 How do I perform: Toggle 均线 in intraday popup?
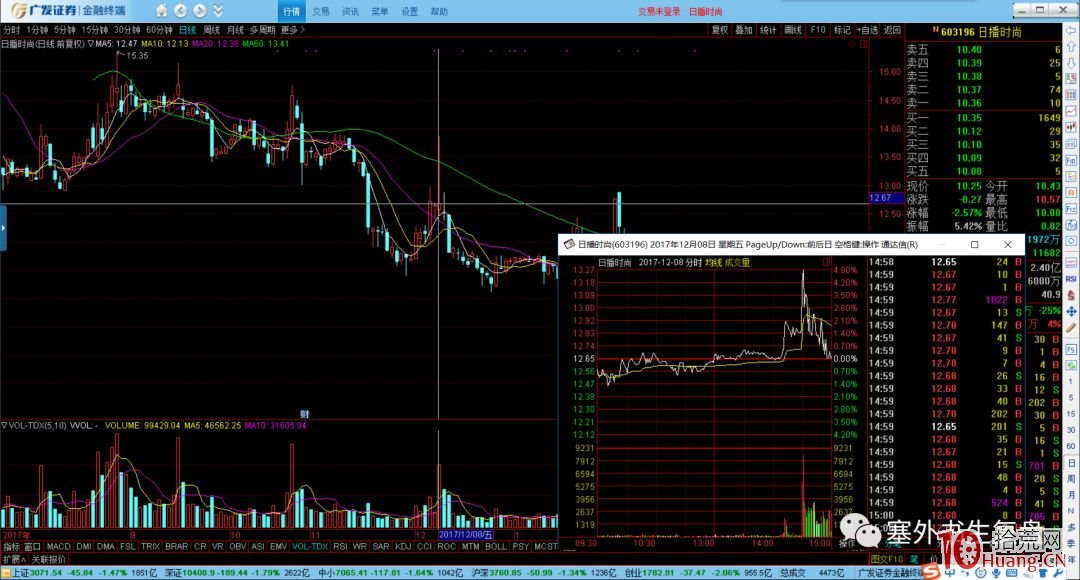click(x=713, y=262)
